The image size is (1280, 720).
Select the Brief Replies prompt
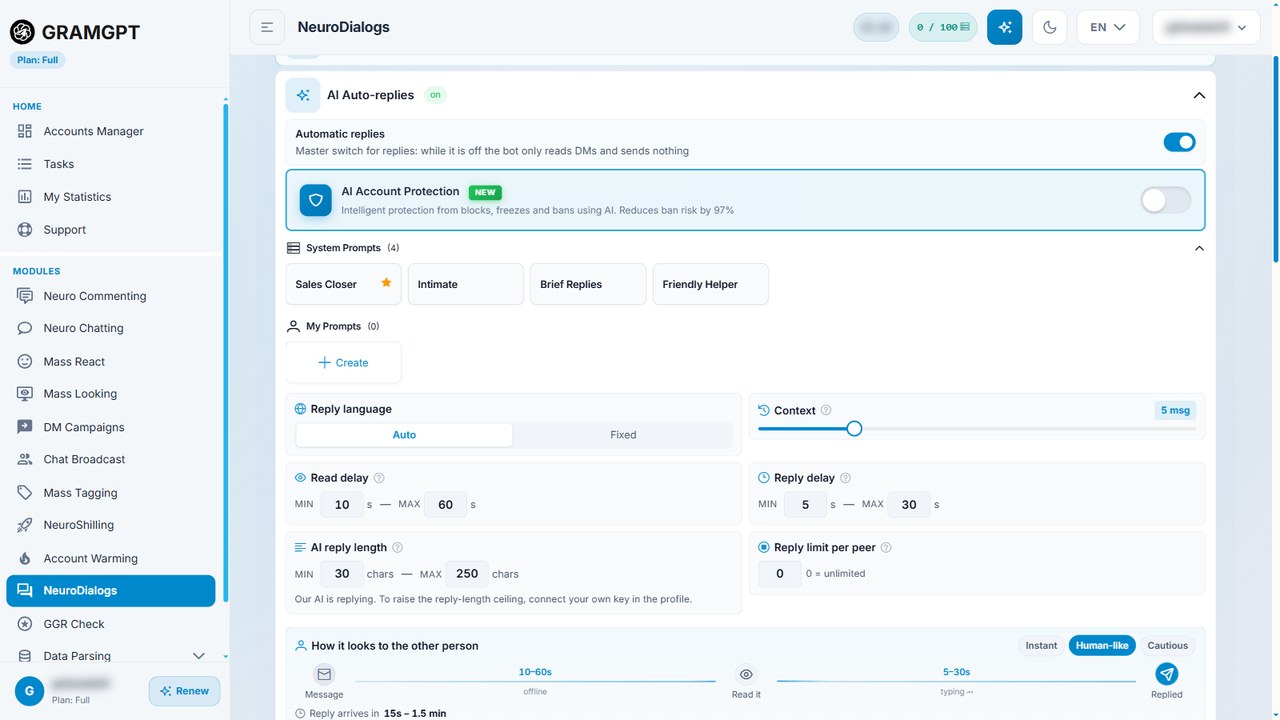click(588, 284)
